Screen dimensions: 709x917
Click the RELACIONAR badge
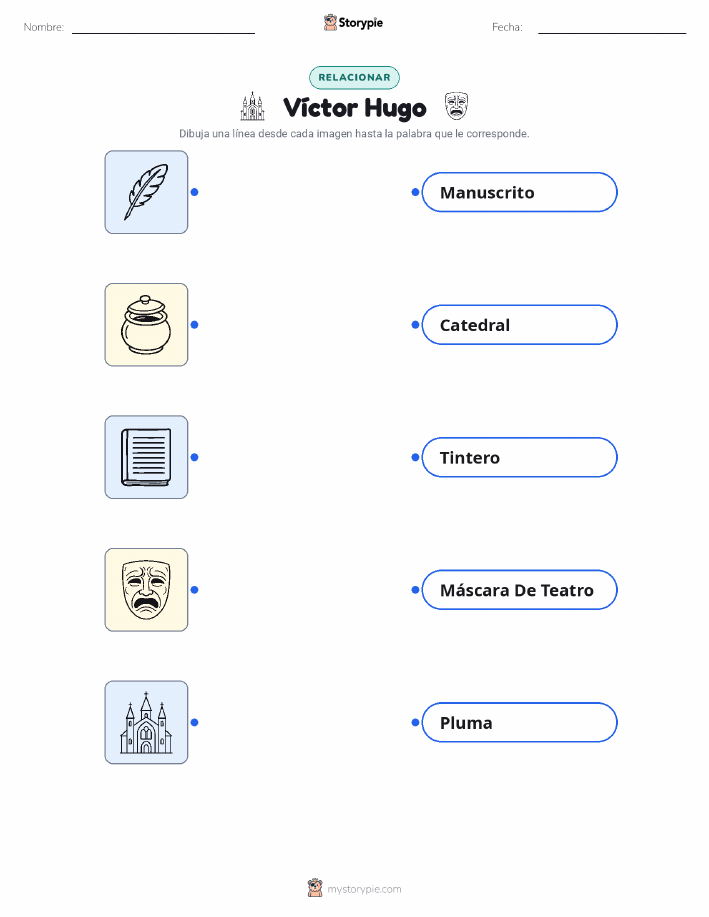[x=354, y=77]
